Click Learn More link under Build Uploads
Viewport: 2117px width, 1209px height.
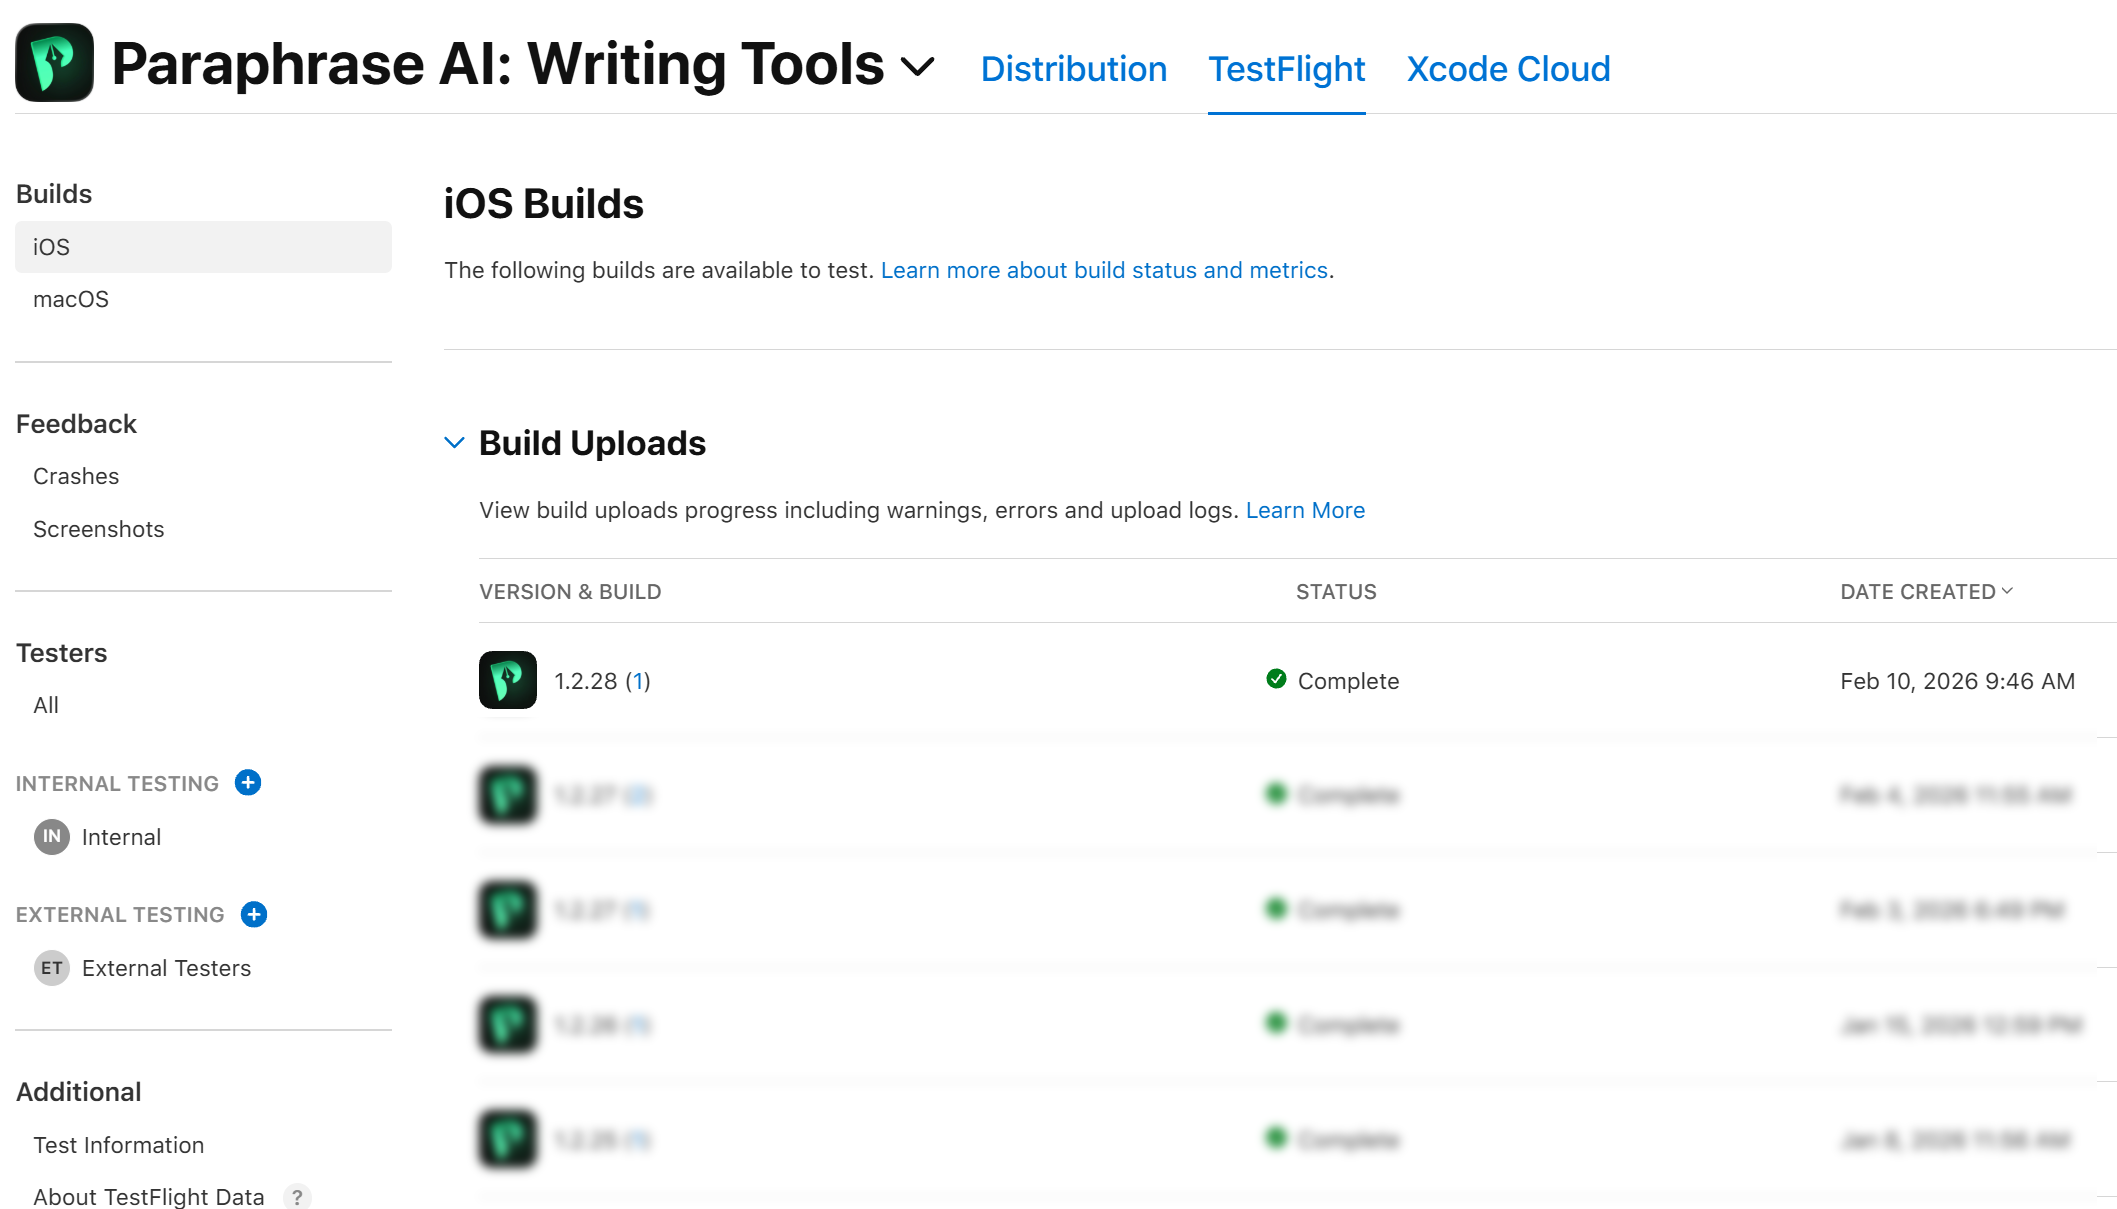click(1305, 510)
